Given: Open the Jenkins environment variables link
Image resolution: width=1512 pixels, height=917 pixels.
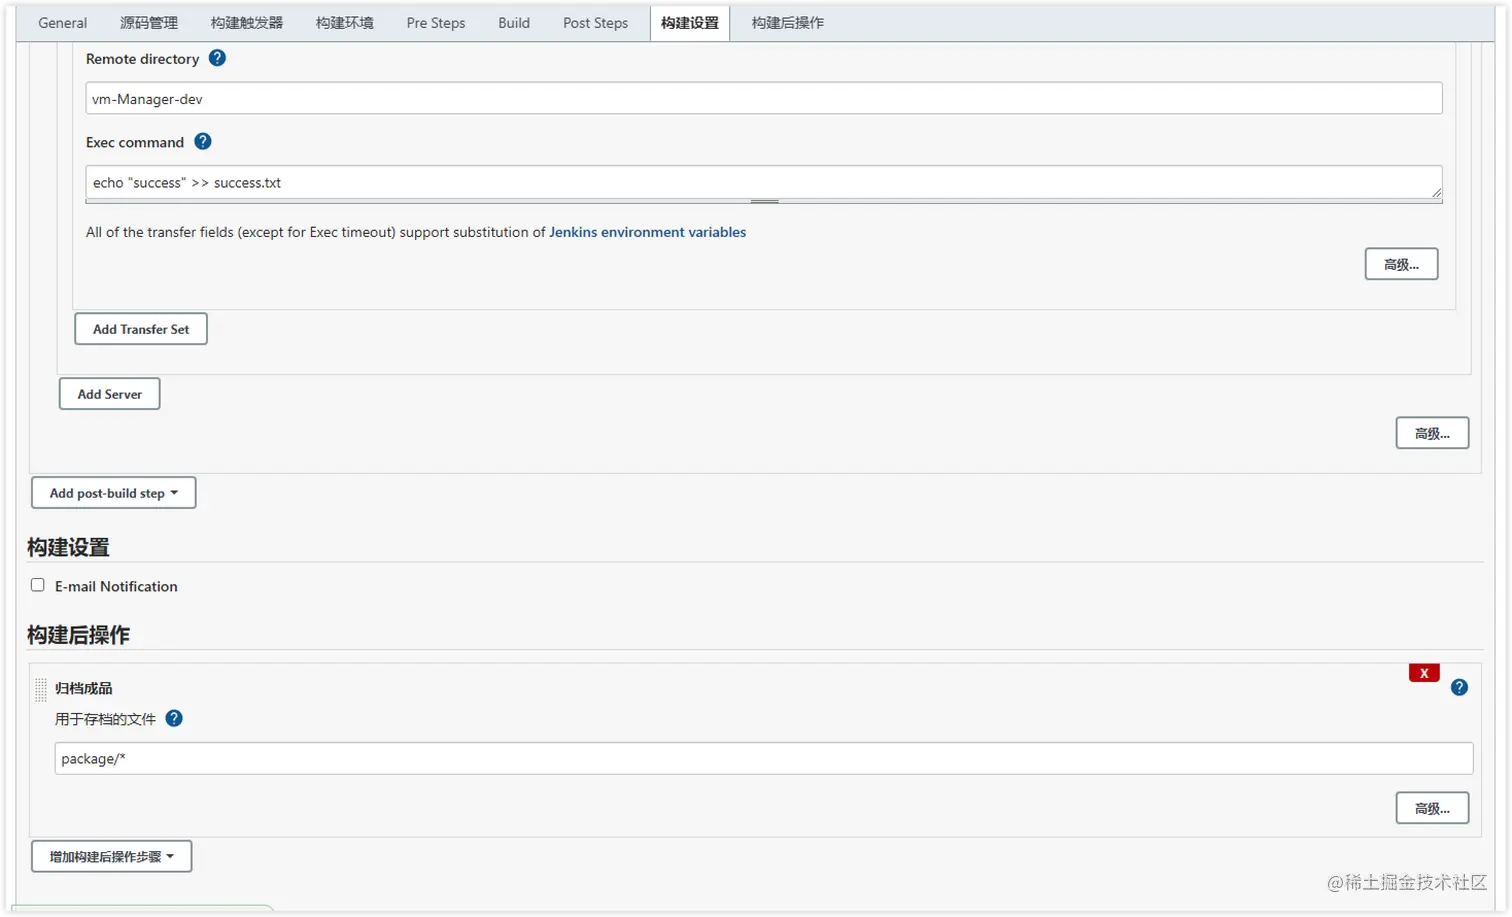Looking at the screenshot, I should point(648,232).
